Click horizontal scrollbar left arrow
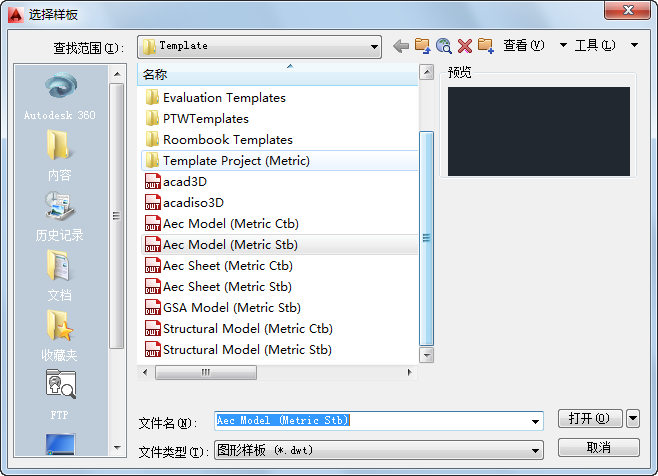Image resolution: width=658 pixels, height=476 pixels. (145, 372)
